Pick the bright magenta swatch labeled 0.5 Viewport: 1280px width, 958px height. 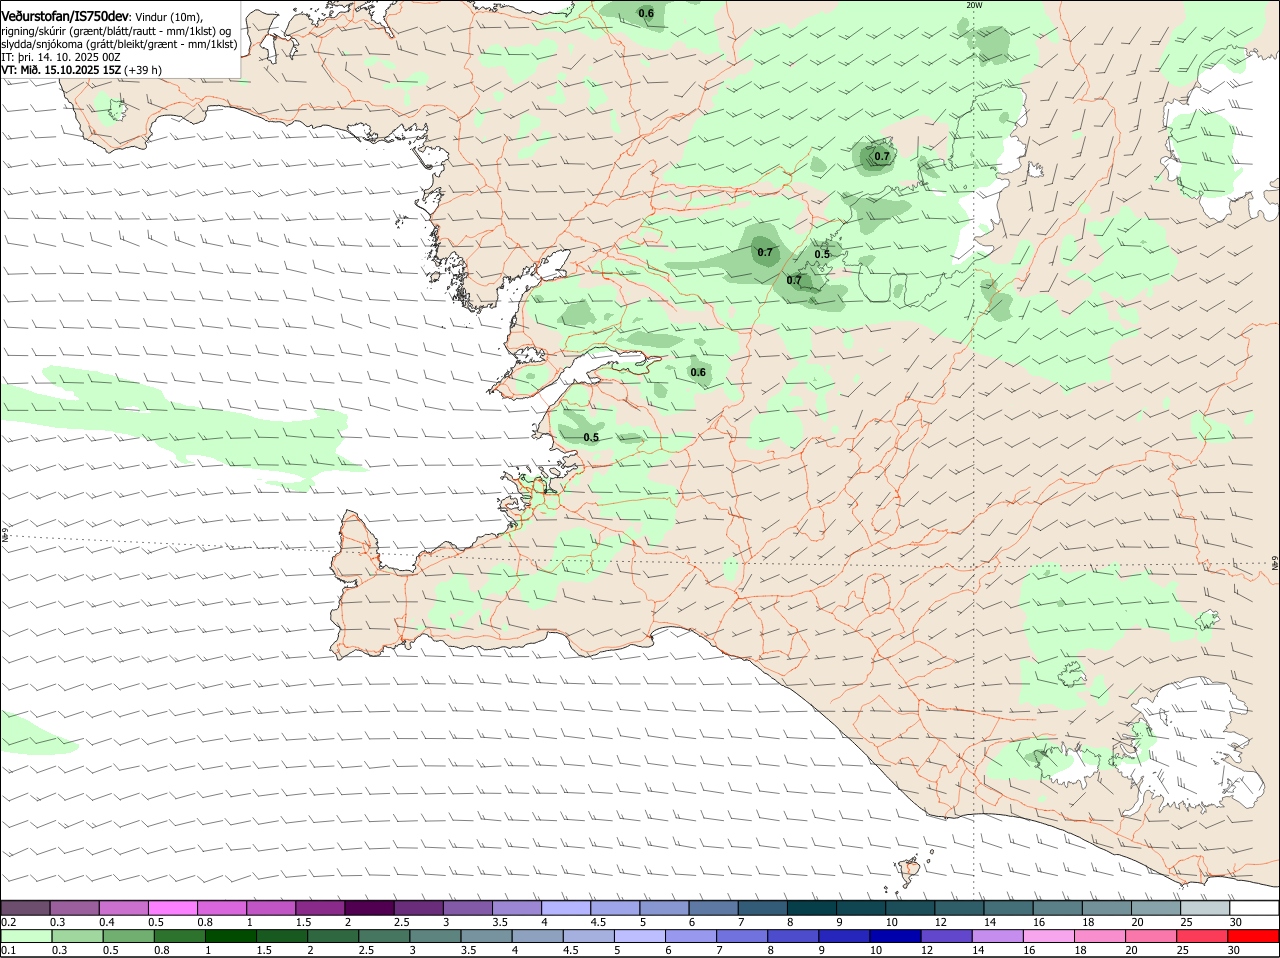173,907
